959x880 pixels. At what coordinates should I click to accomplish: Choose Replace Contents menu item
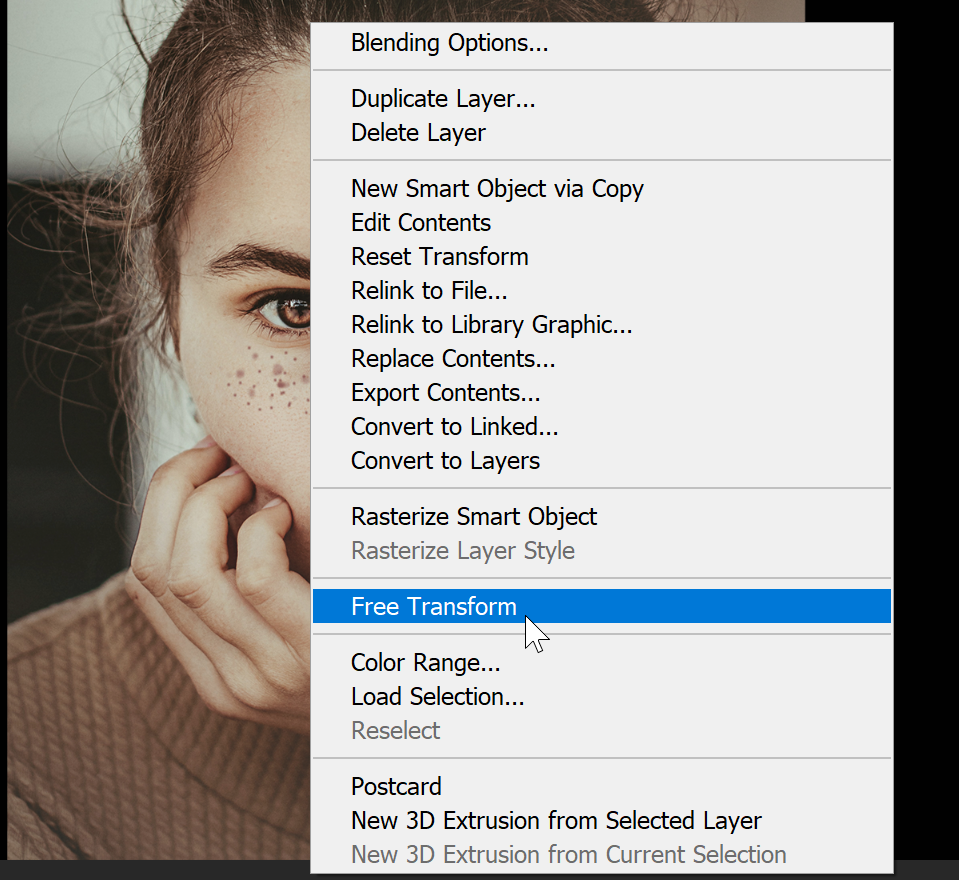click(602, 359)
